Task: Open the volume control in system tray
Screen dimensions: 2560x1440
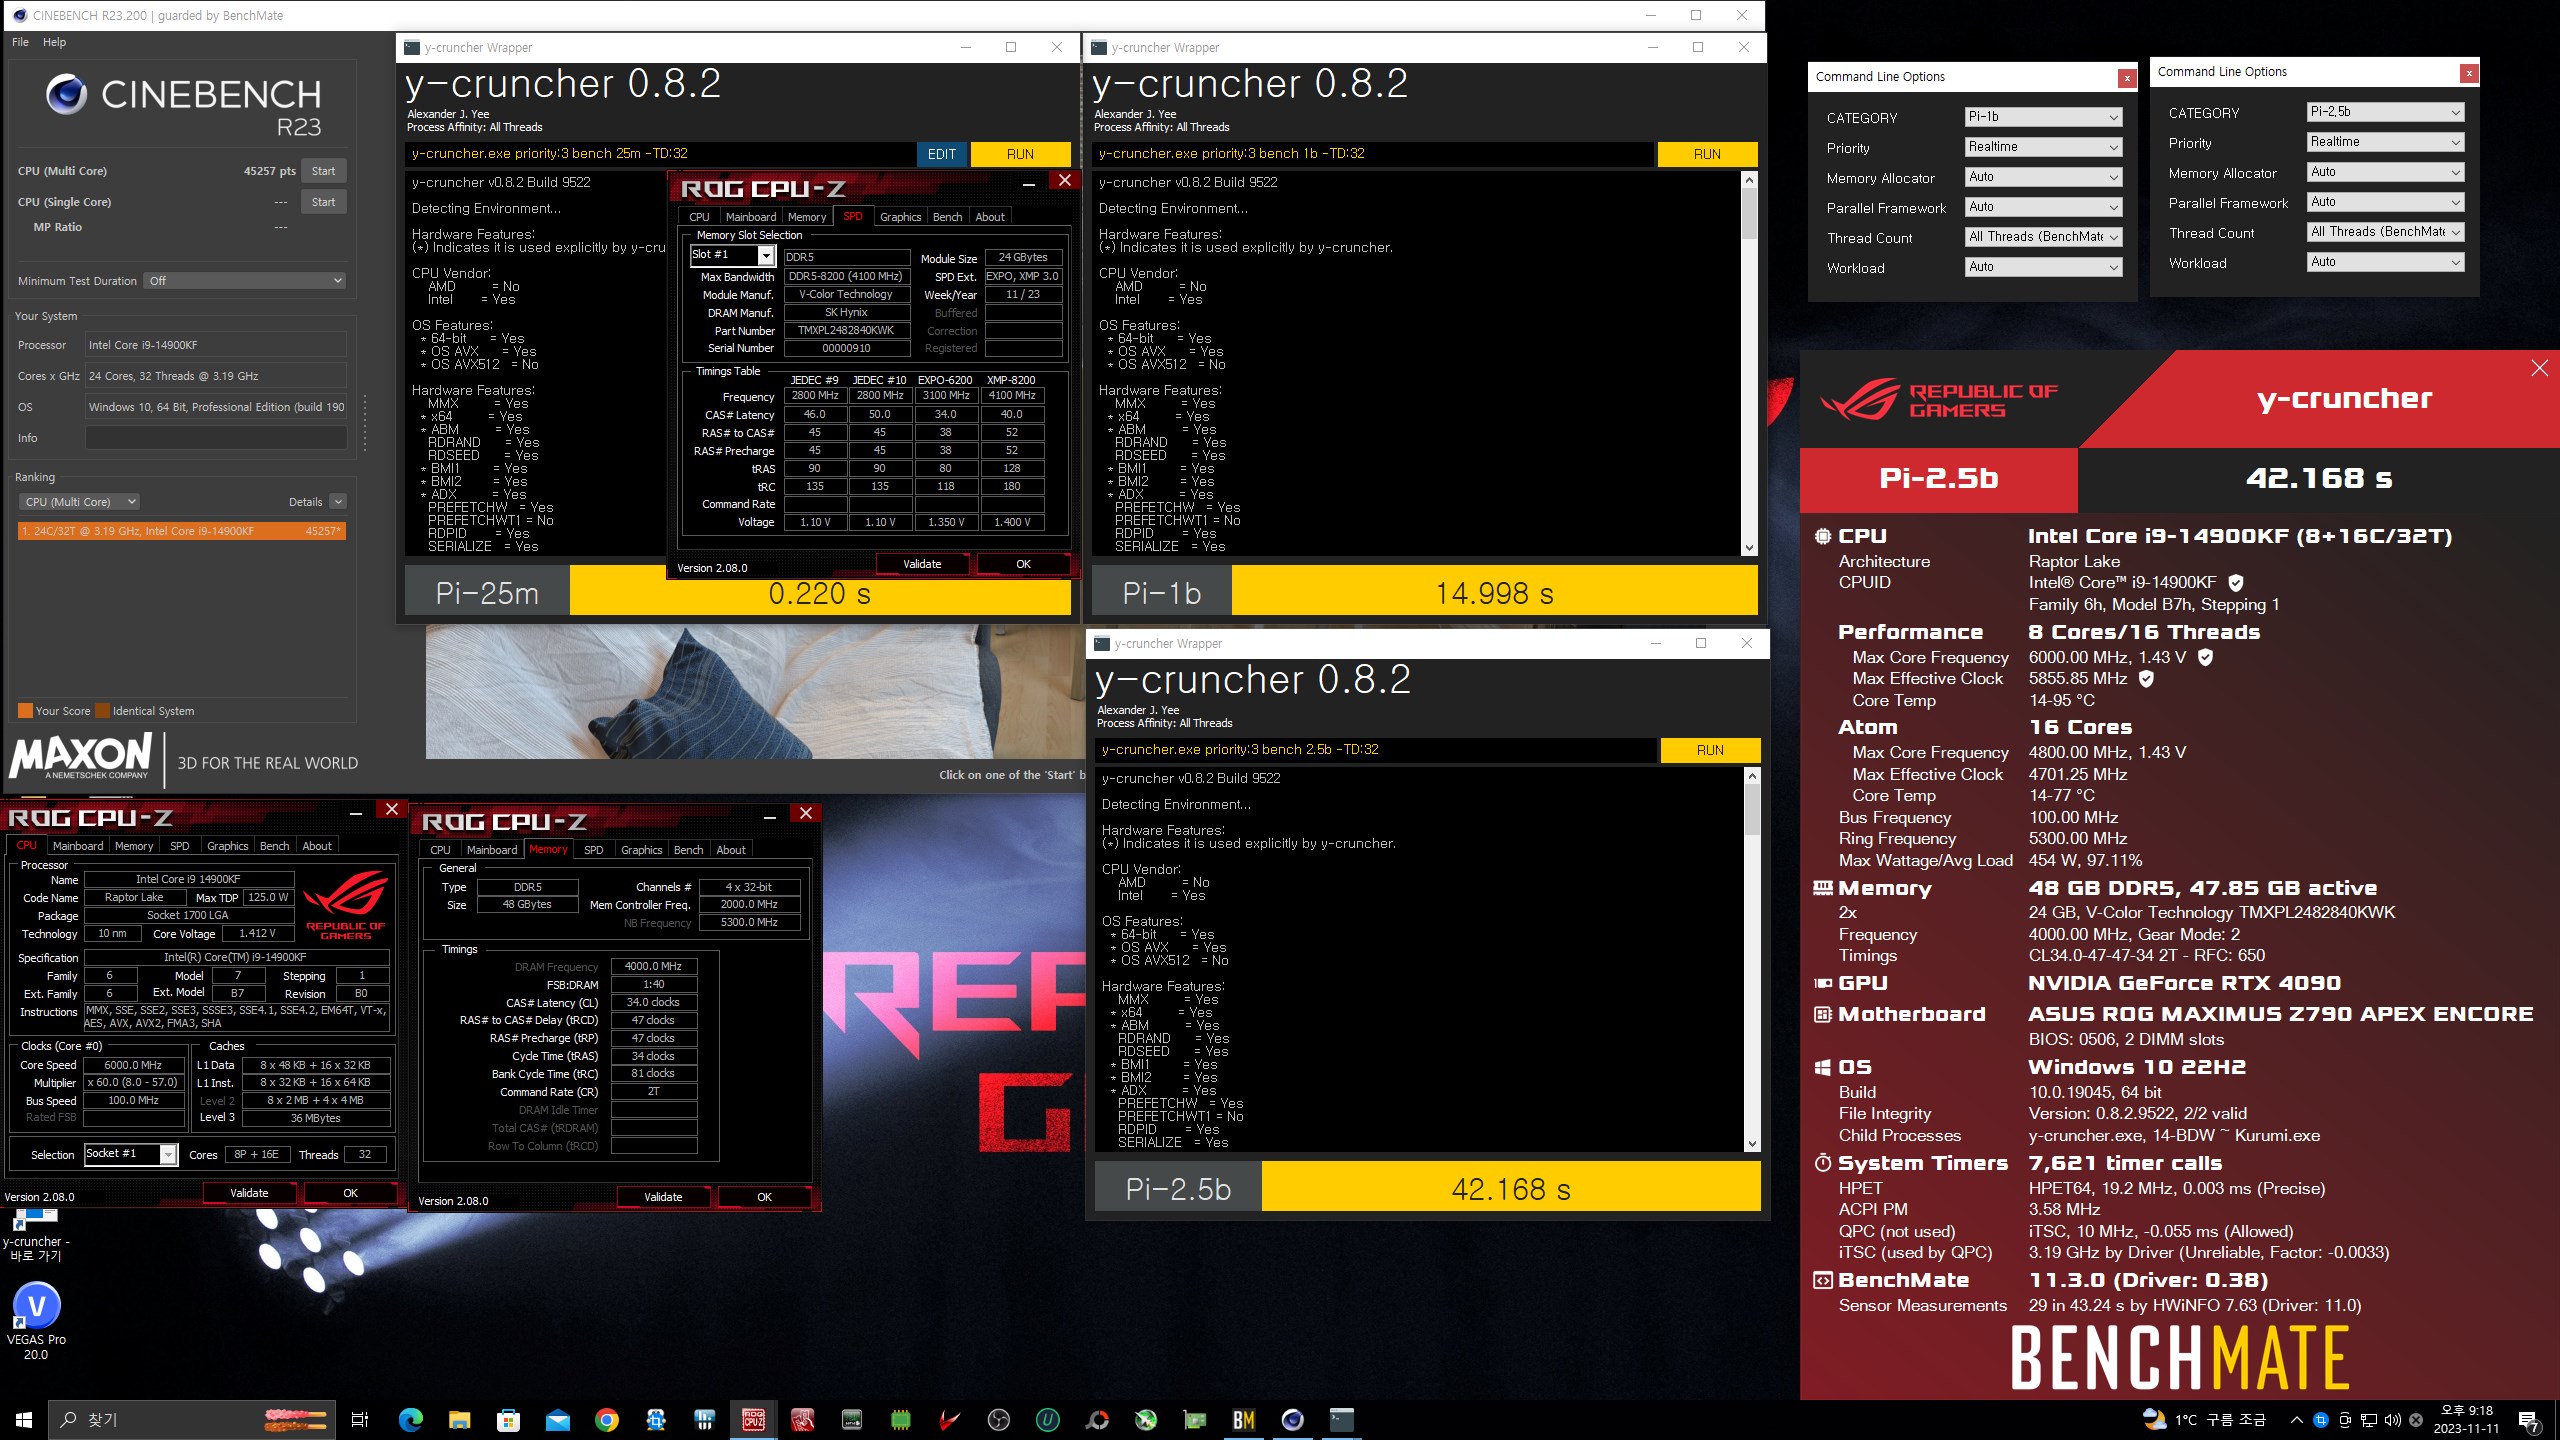Action: (2392, 1420)
